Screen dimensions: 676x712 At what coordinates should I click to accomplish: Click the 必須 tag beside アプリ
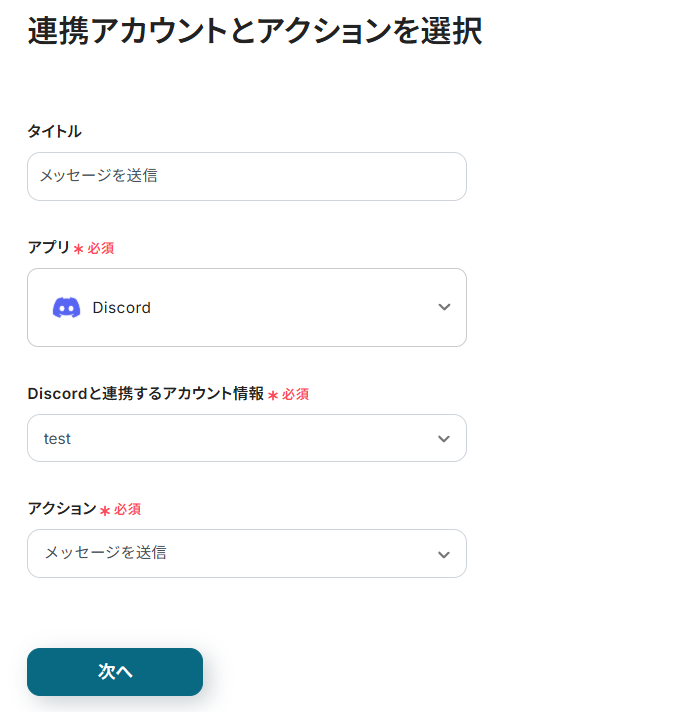[101, 248]
